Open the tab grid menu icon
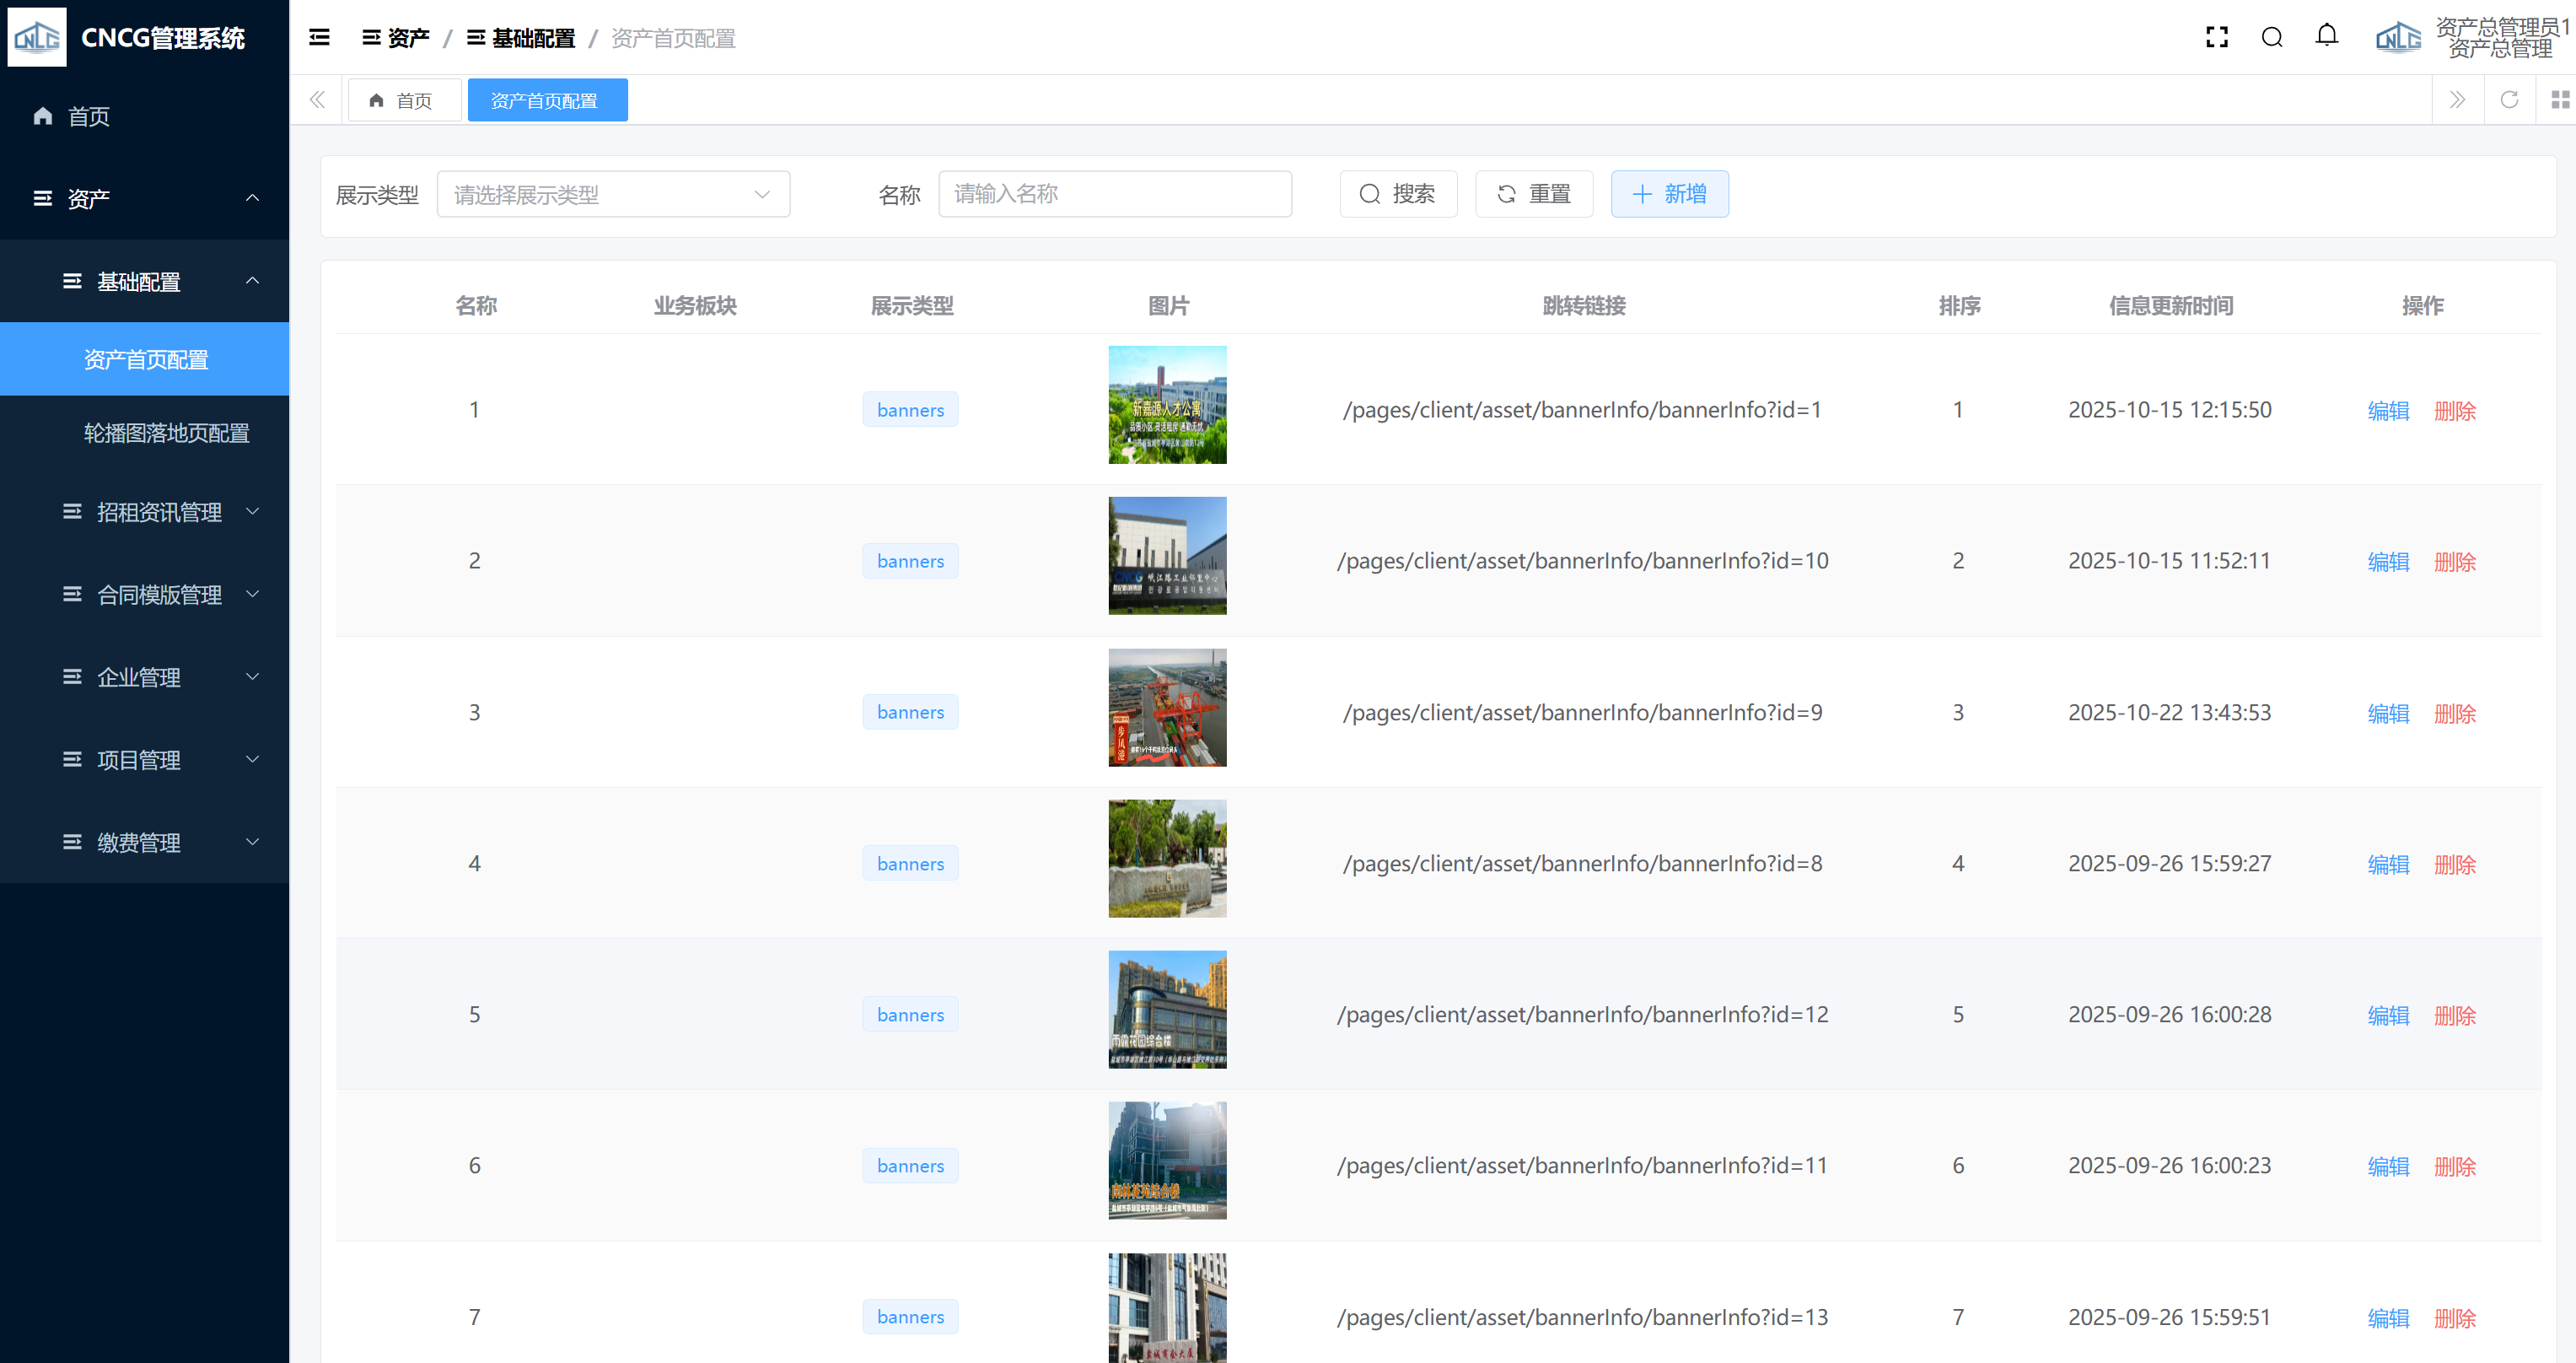 (2559, 100)
